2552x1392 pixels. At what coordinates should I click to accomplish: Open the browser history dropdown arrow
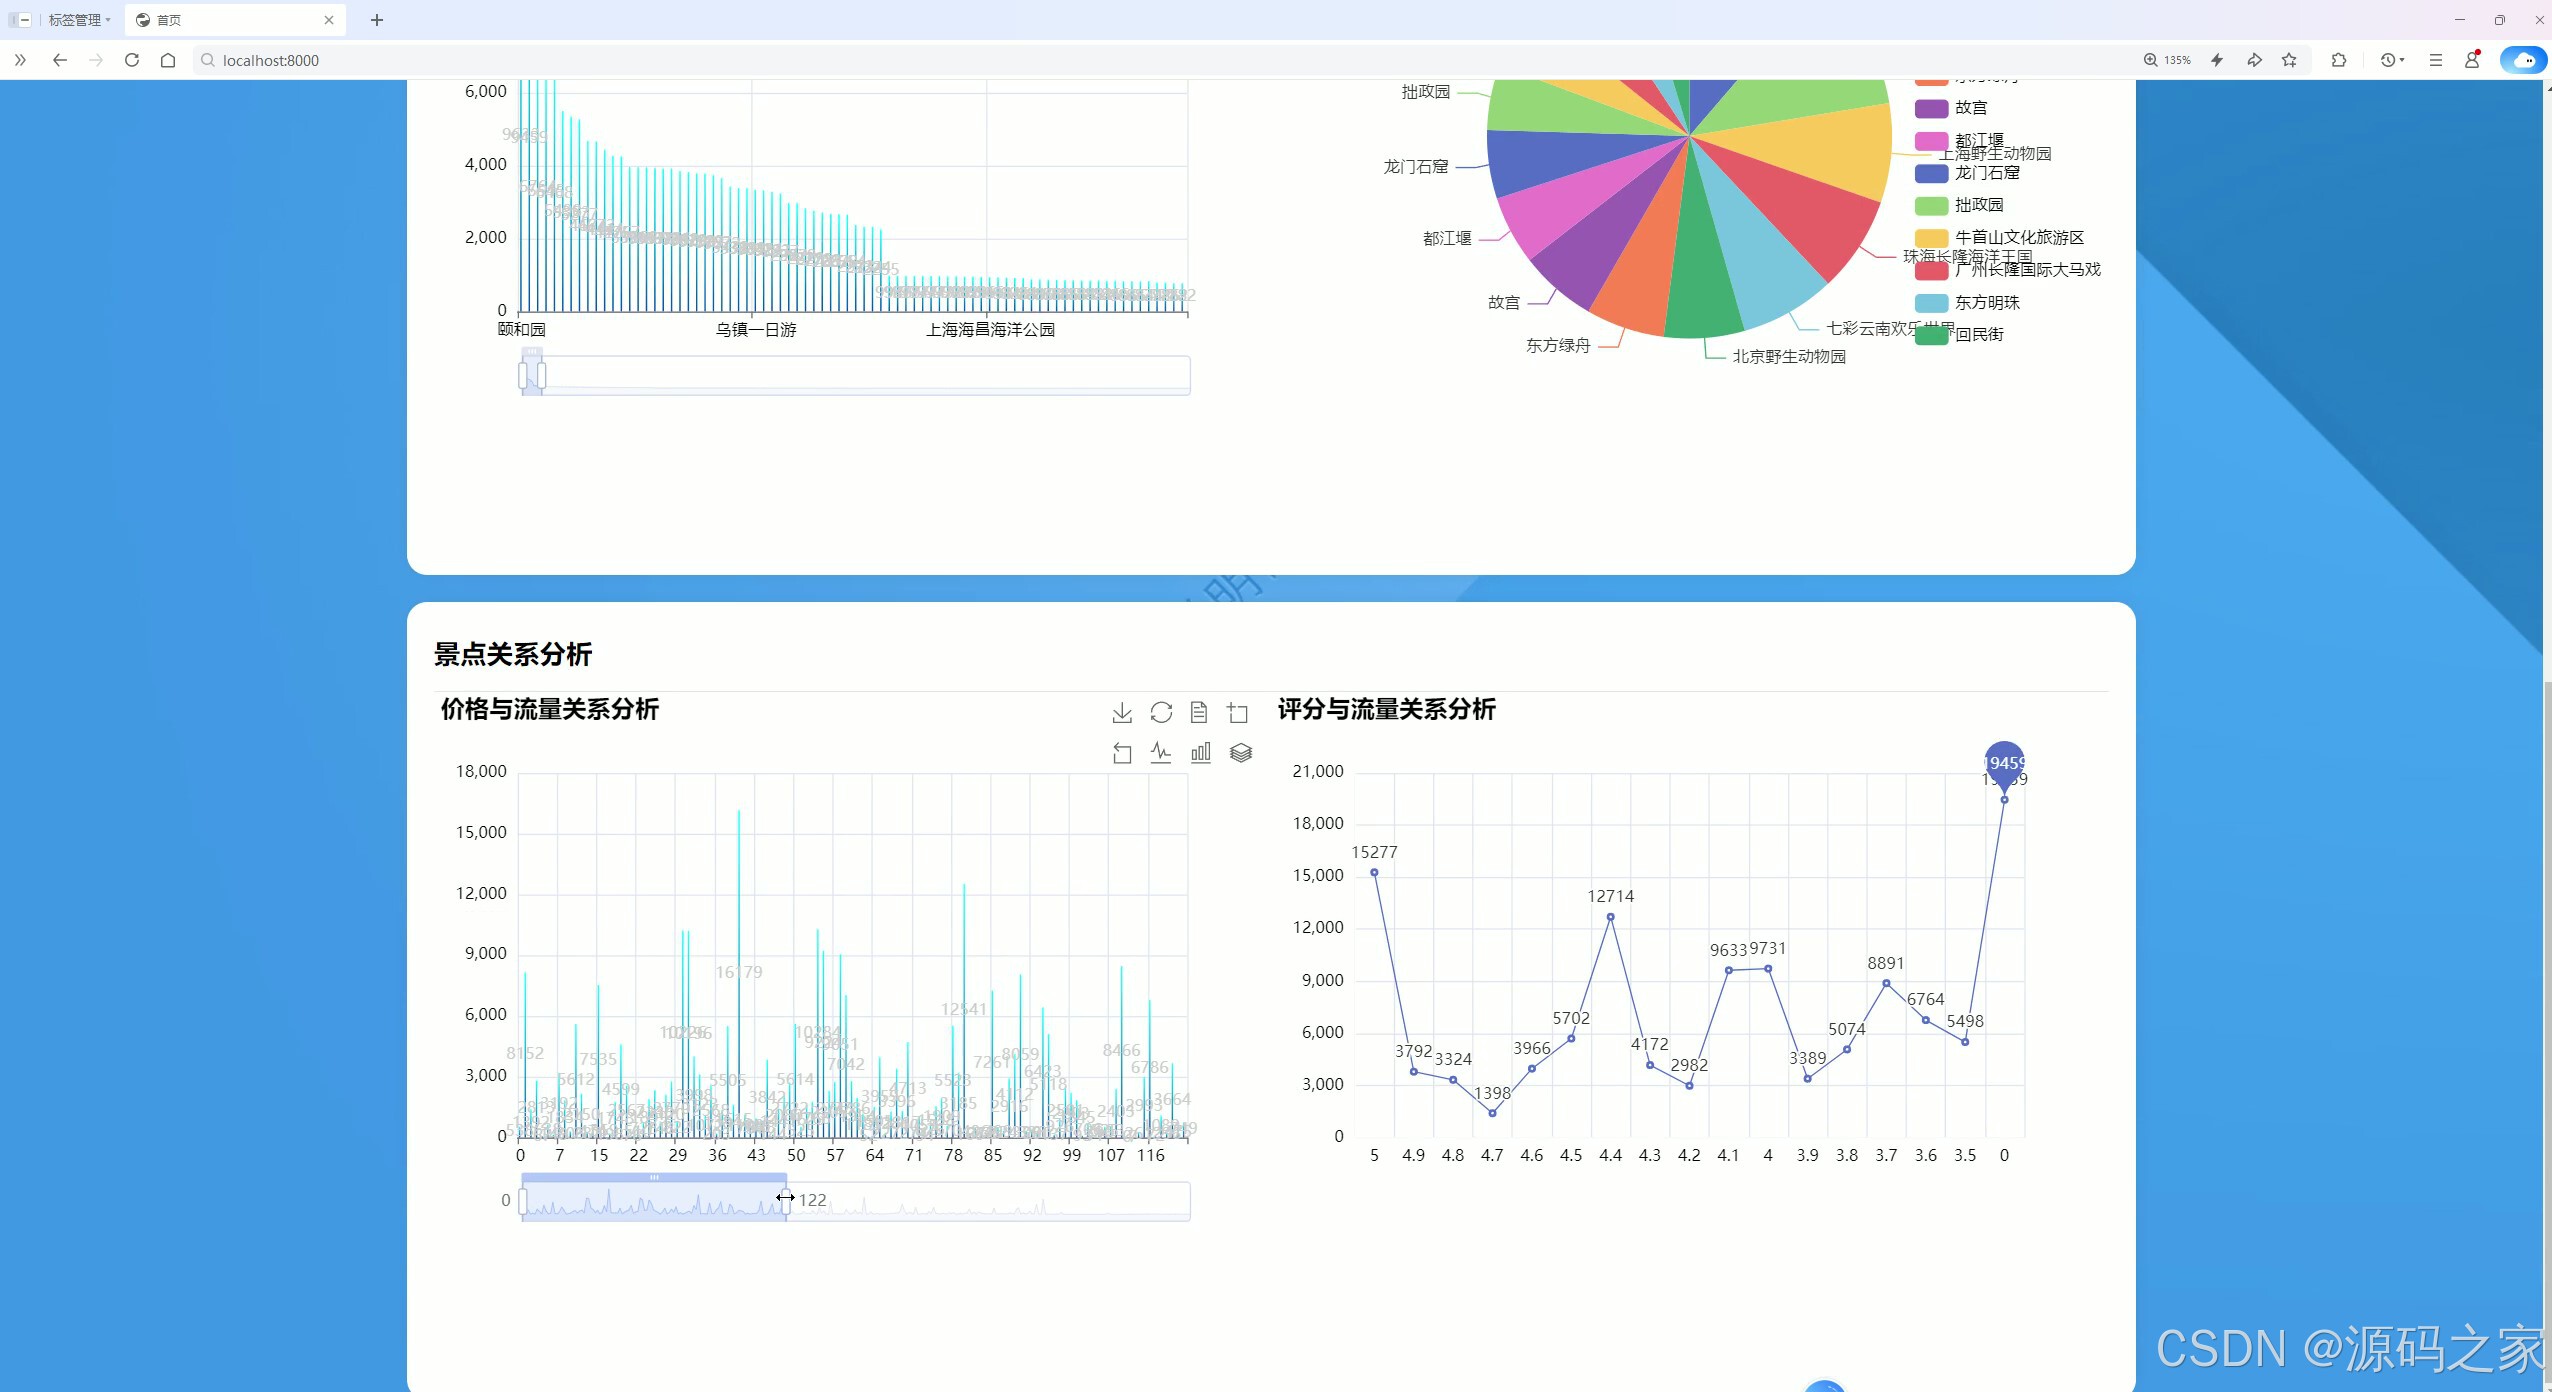point(2402,60)
